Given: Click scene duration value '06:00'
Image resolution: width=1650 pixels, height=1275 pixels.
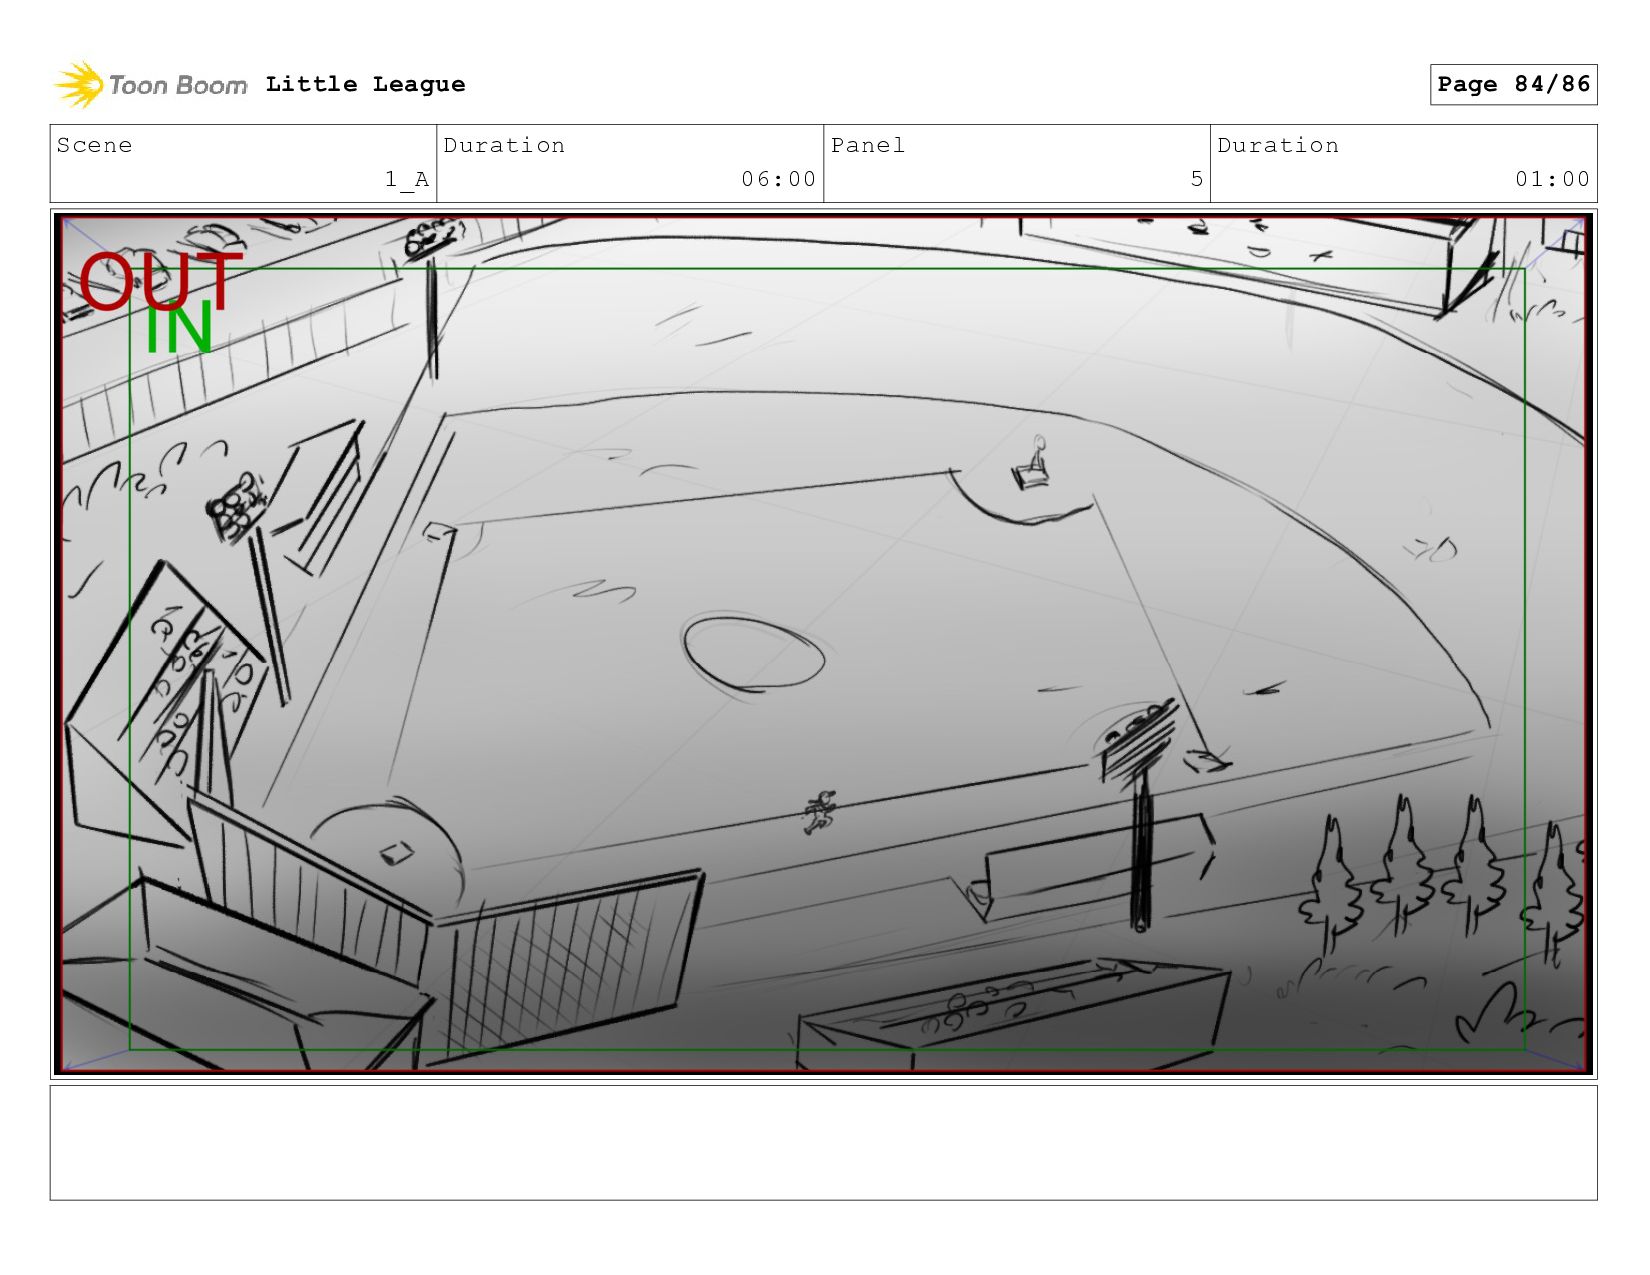Looking at the screenshot, I should [778, 179].
